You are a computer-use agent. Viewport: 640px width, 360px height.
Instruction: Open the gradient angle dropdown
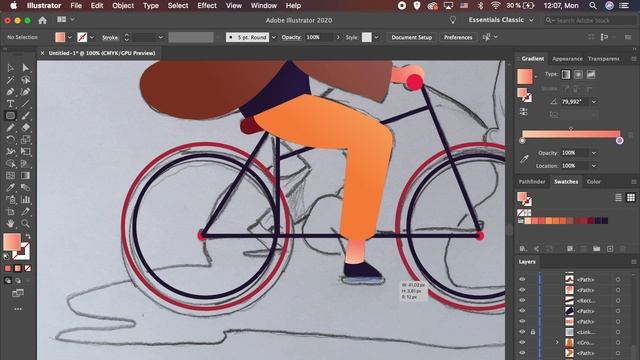[x=593, y=102]
